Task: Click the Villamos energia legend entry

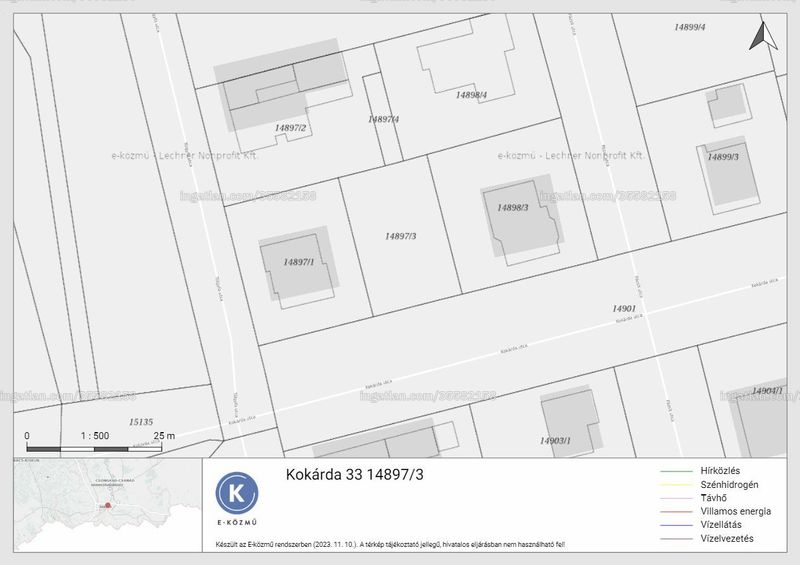Action: click(715, 511)
